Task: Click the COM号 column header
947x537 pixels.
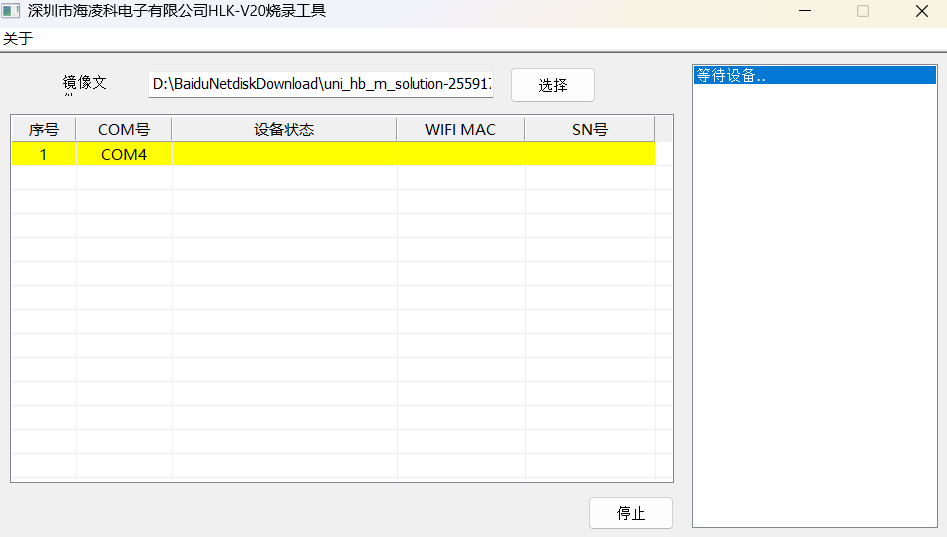Action: tap(124, 130)
